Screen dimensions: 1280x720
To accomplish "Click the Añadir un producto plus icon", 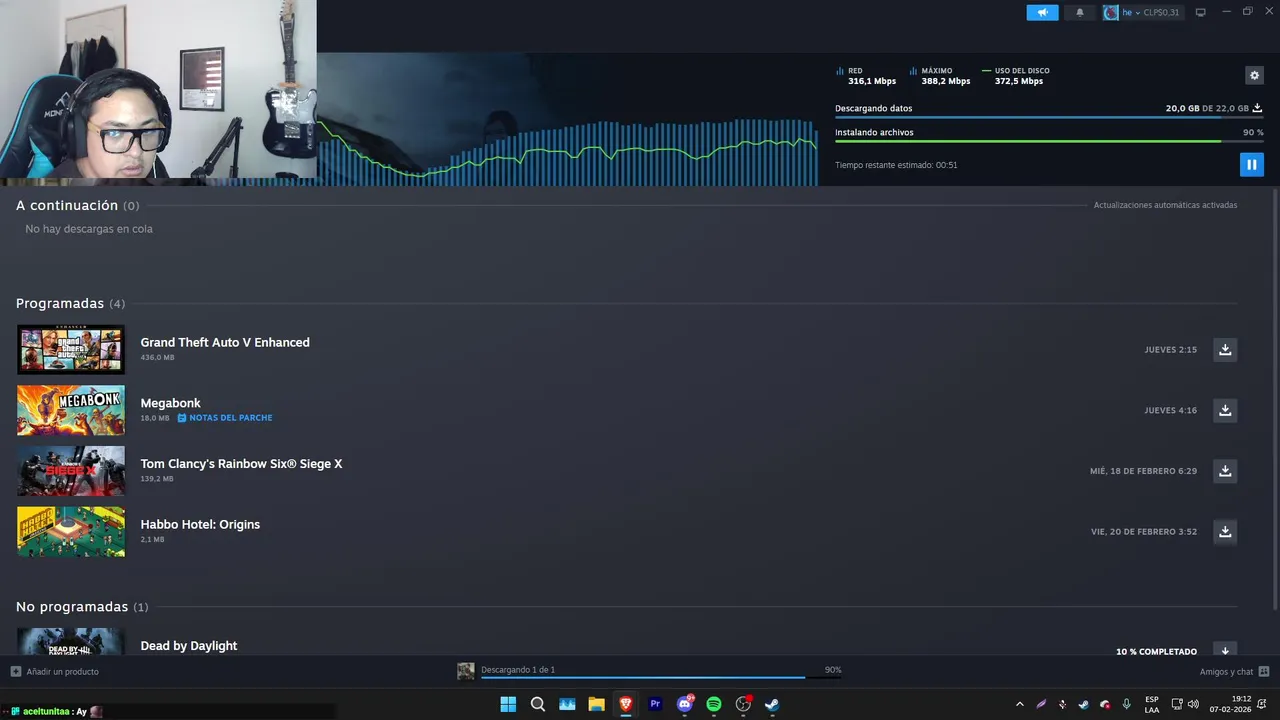I will pos(16,671).
